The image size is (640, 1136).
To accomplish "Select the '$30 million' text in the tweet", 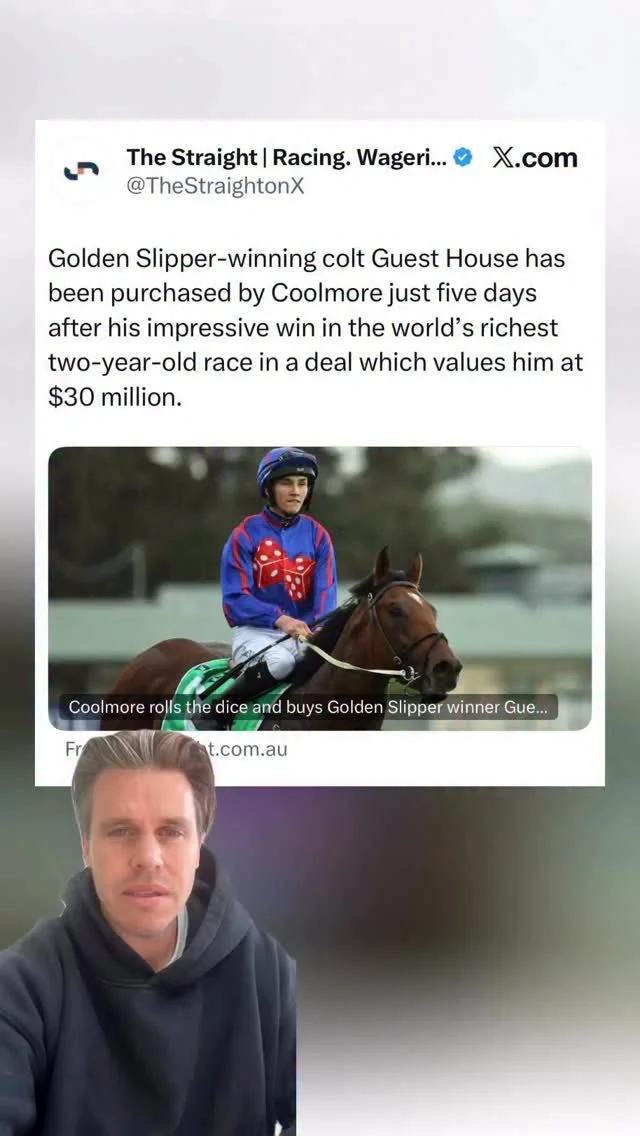I will (115, 398).
